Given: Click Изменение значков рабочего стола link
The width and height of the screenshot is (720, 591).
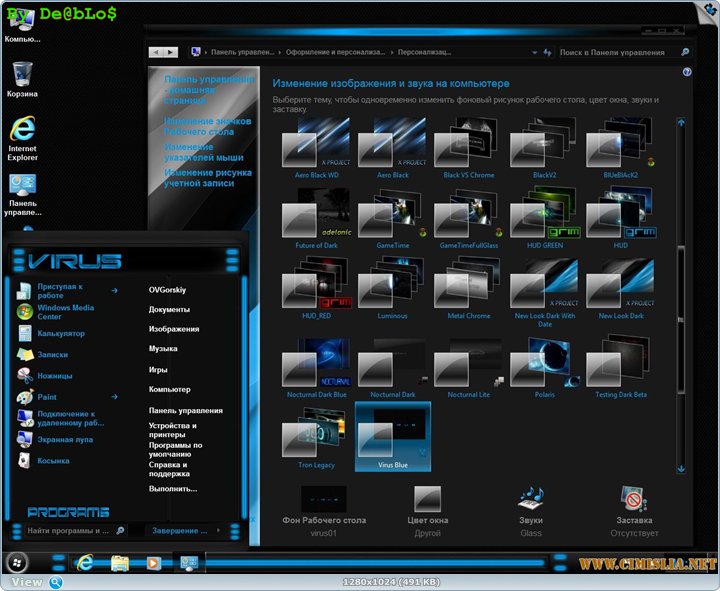Looking at the screenshot, I should tap(207, 126).
